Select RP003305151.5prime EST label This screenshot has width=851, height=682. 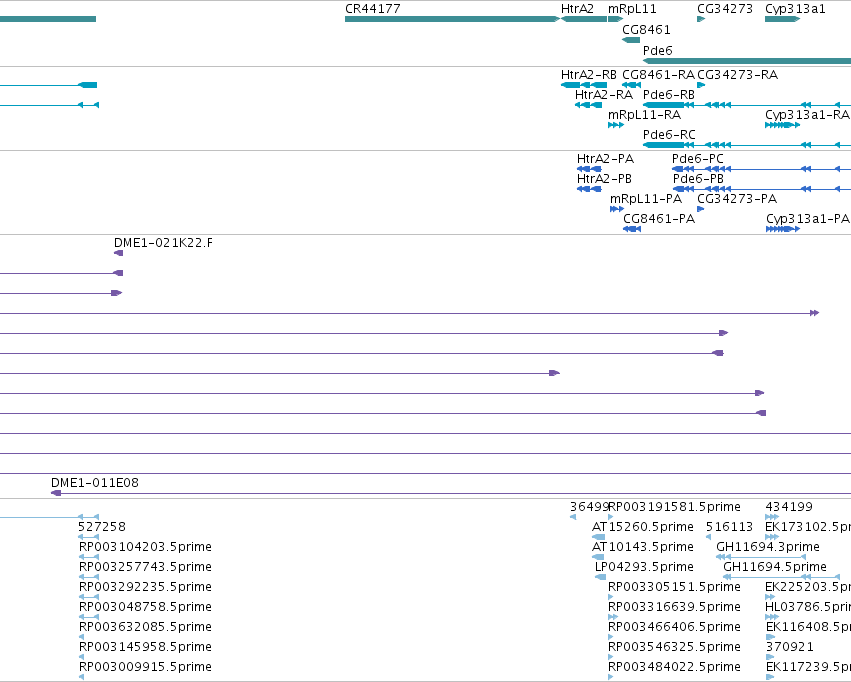[674, 587]
